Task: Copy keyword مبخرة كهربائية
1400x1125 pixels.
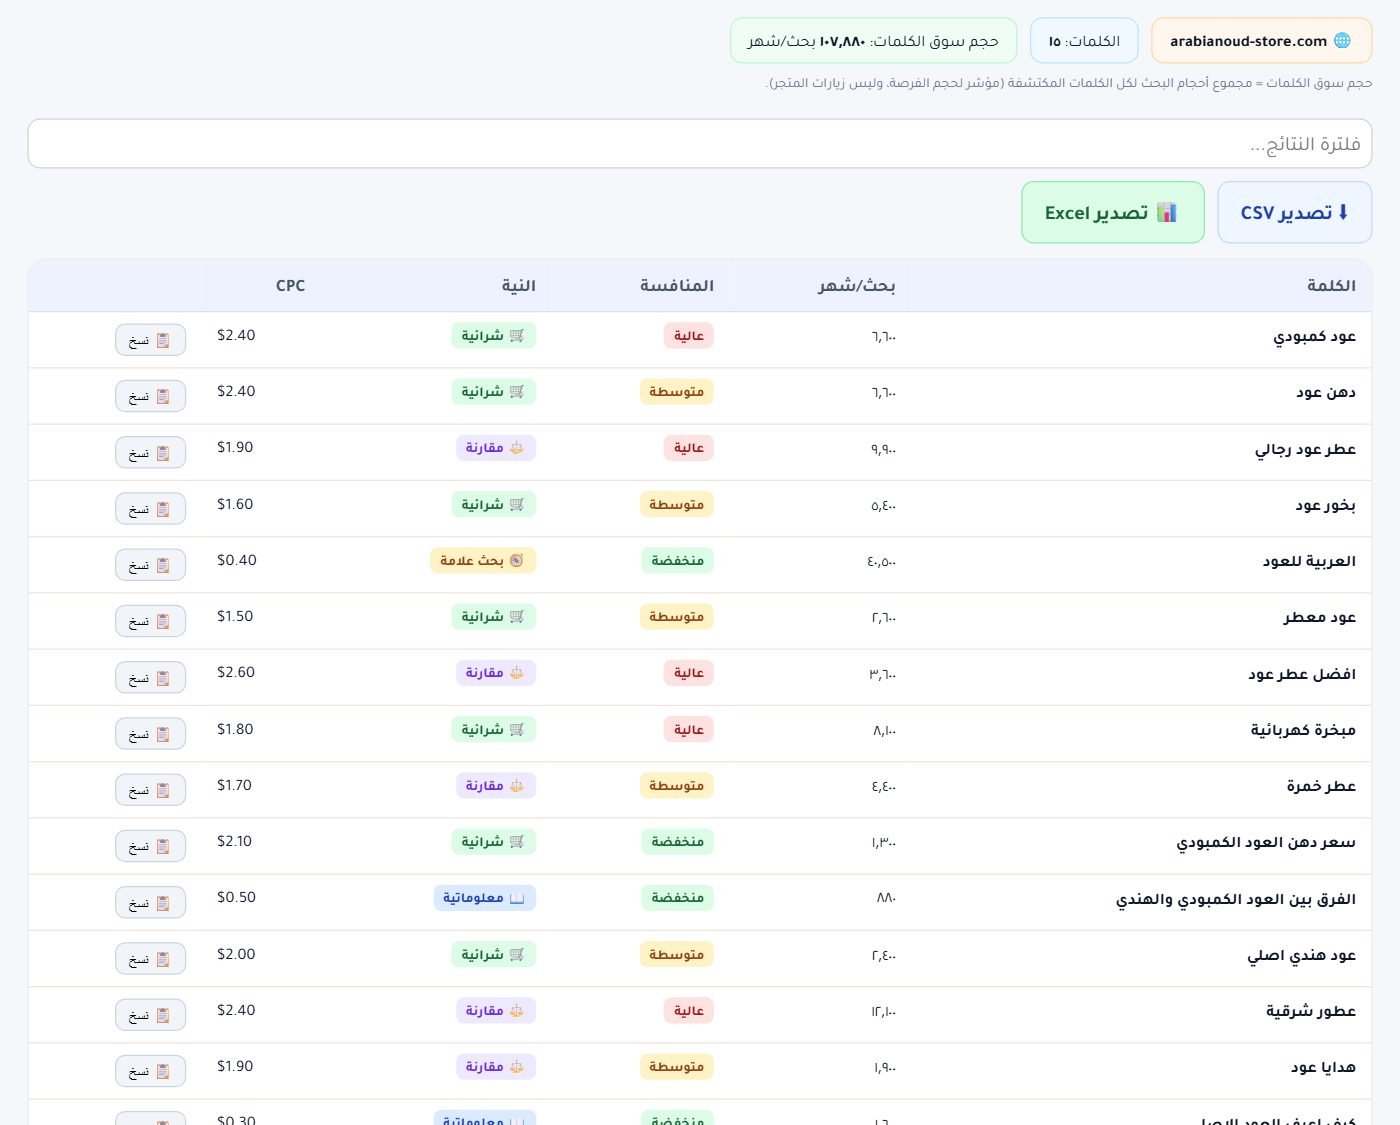Action: (x=151, y=734)
